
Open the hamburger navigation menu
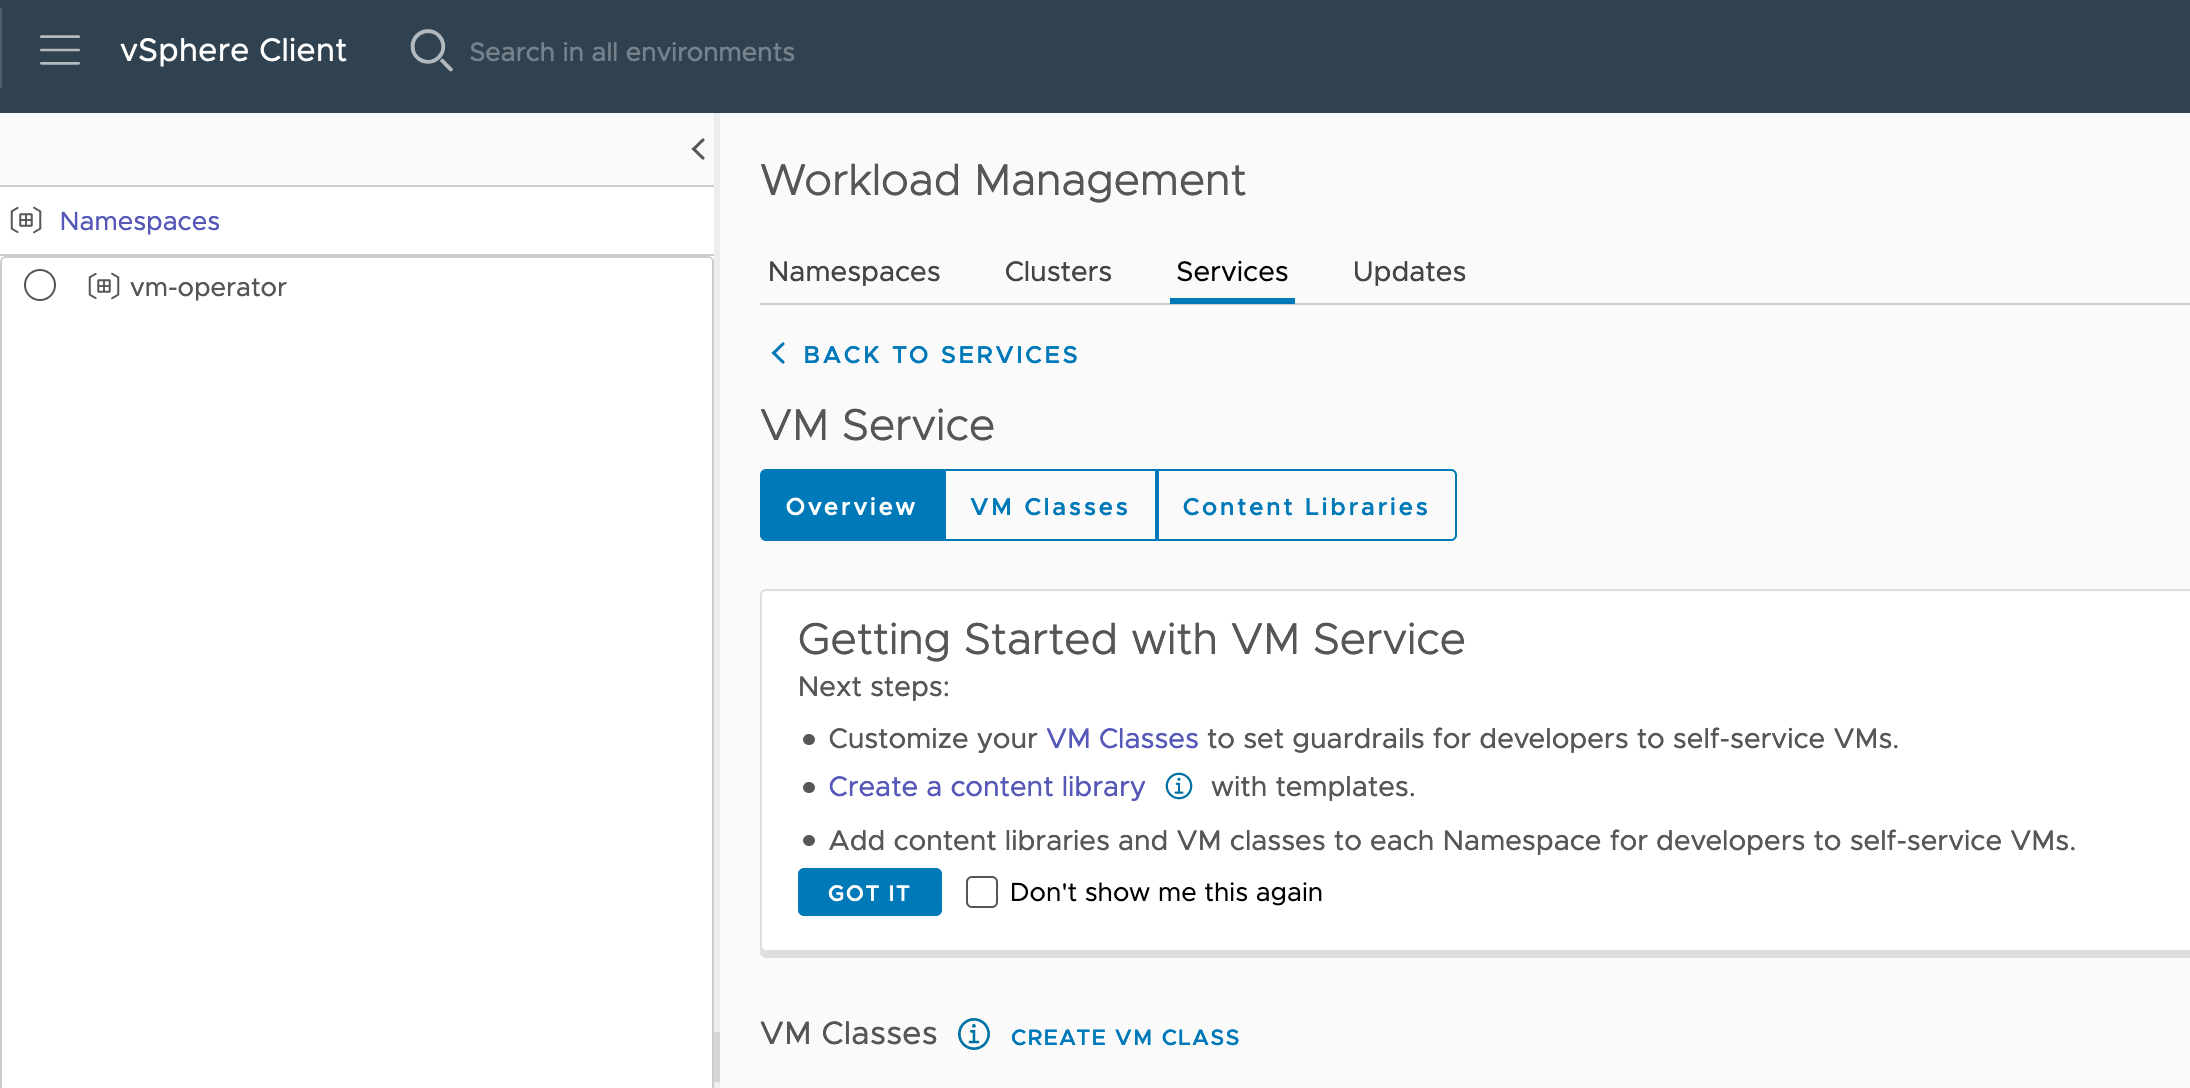(x=60, y=50)
